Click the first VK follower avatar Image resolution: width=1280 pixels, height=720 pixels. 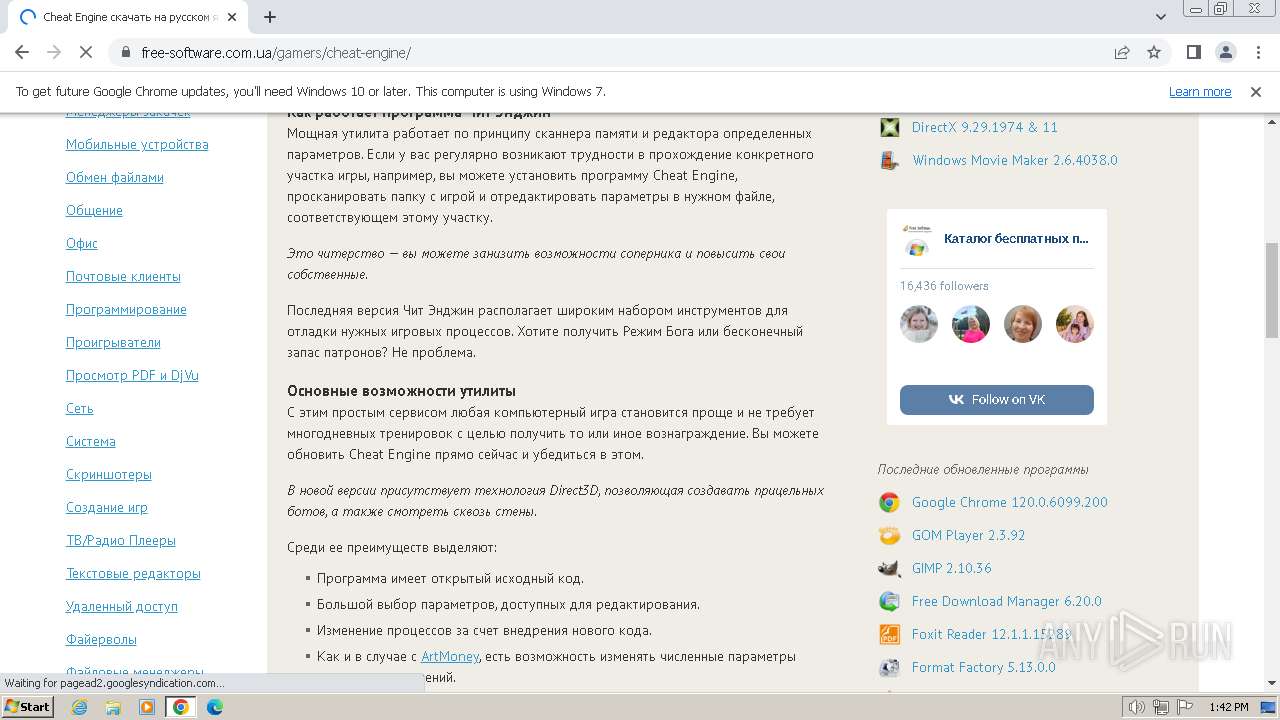pos(919,324)
